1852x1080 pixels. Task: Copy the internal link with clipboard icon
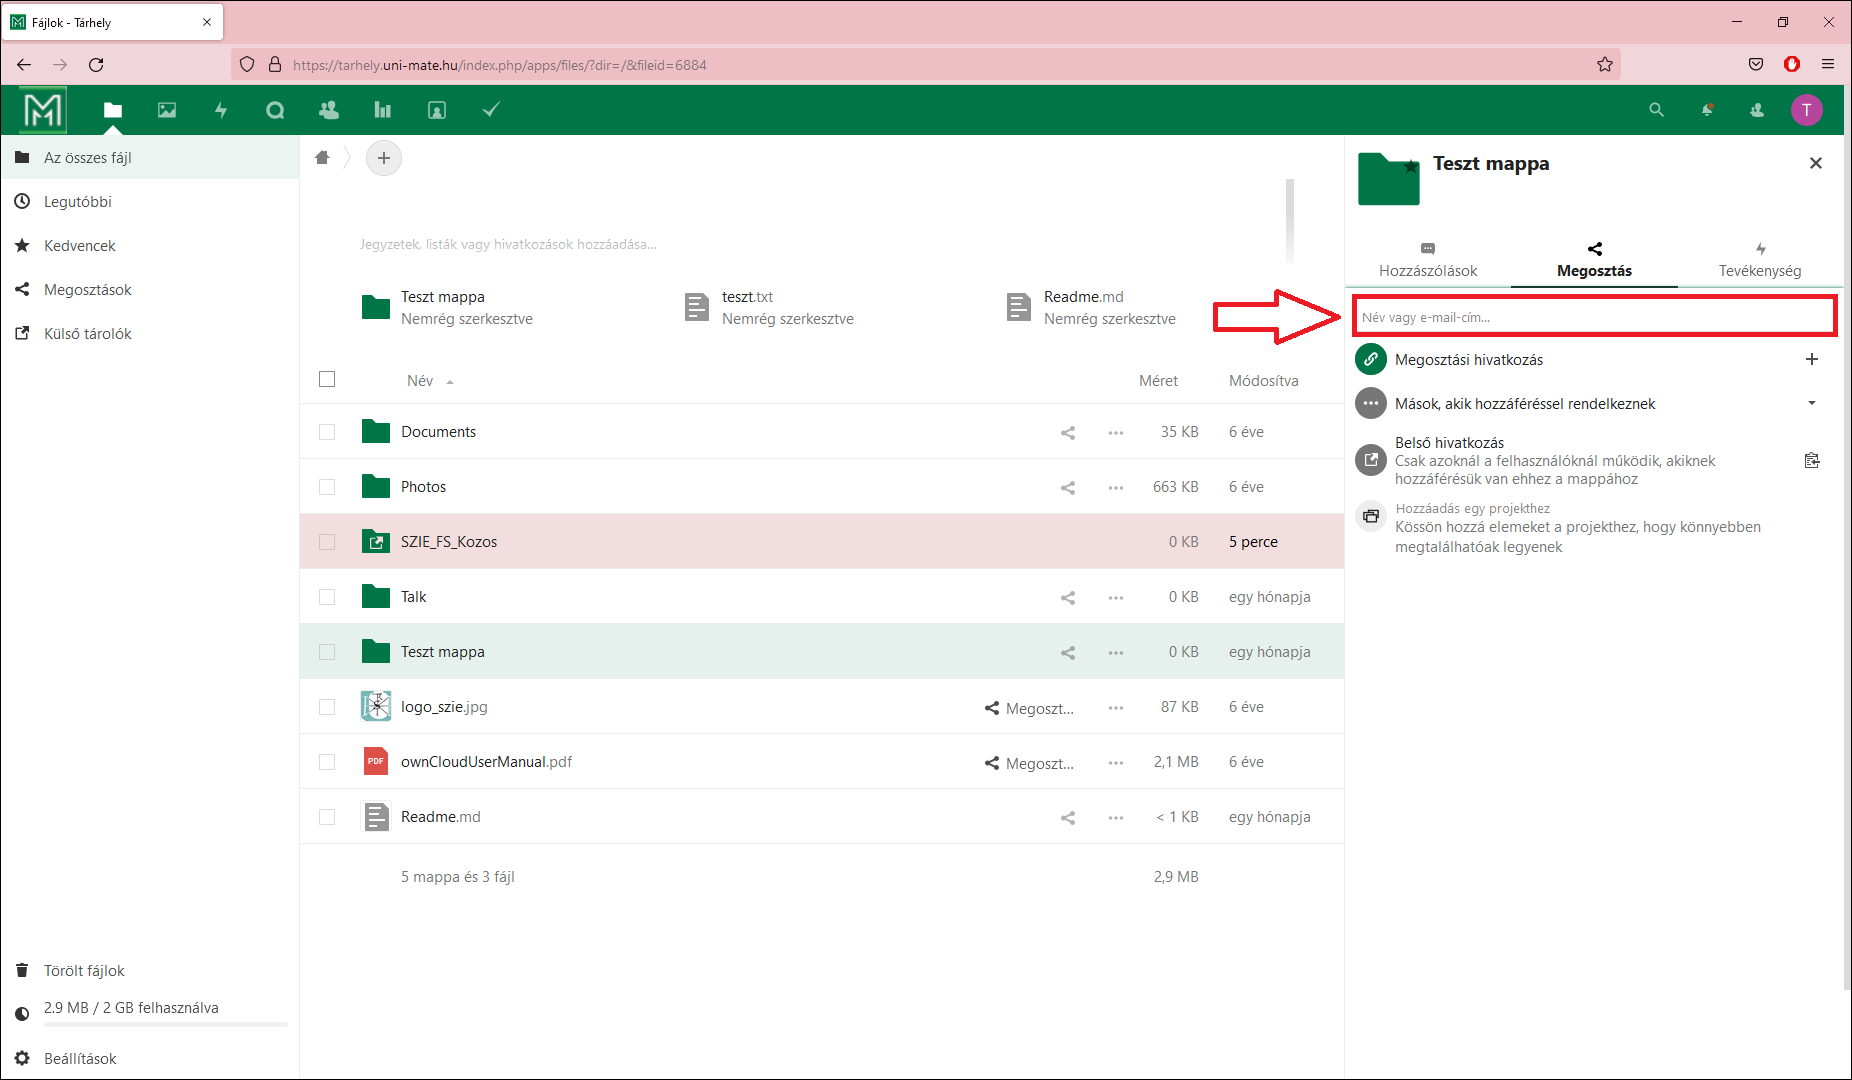pyautogui.click(x=1811, y=461)
